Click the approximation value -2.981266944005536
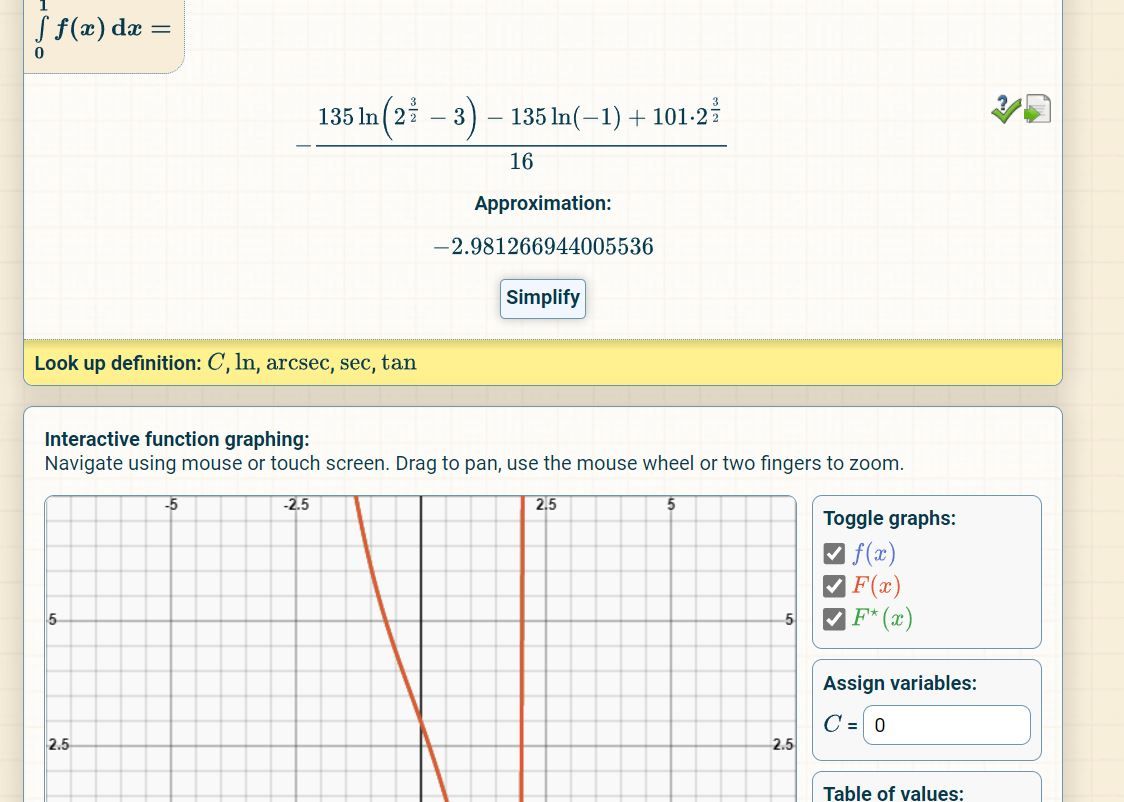 point(543,247)
